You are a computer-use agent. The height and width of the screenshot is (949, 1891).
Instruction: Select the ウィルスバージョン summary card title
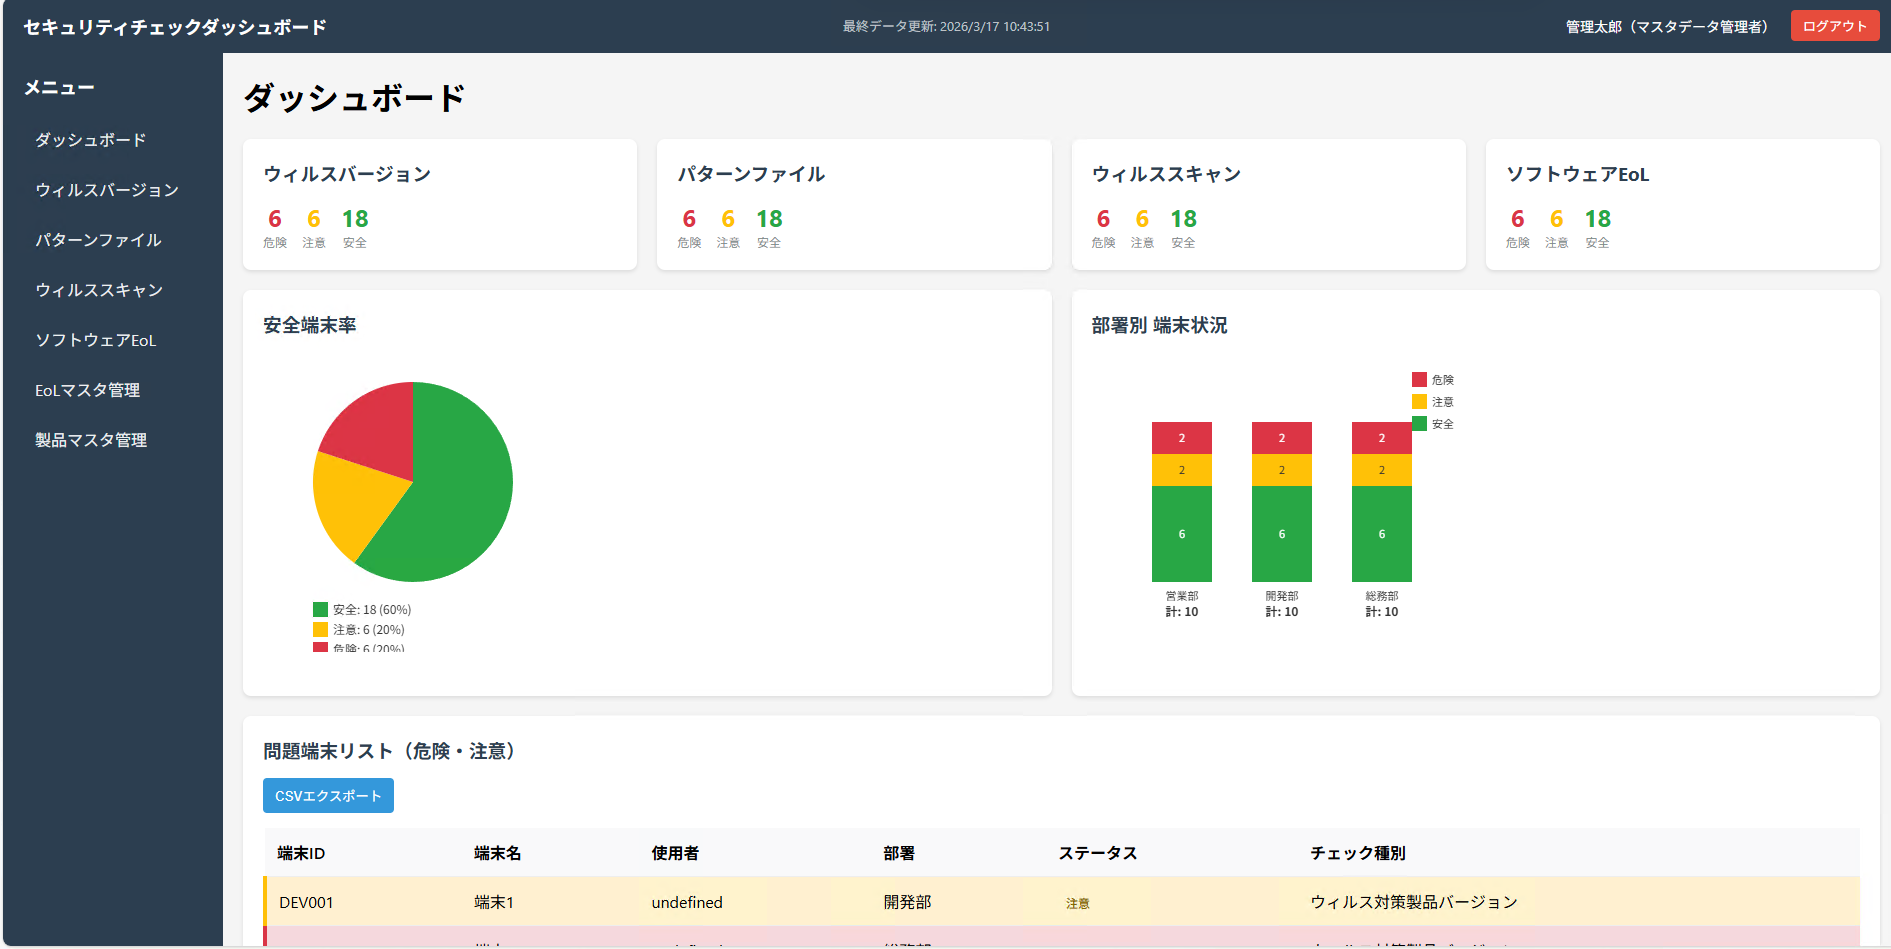point(347,174)
